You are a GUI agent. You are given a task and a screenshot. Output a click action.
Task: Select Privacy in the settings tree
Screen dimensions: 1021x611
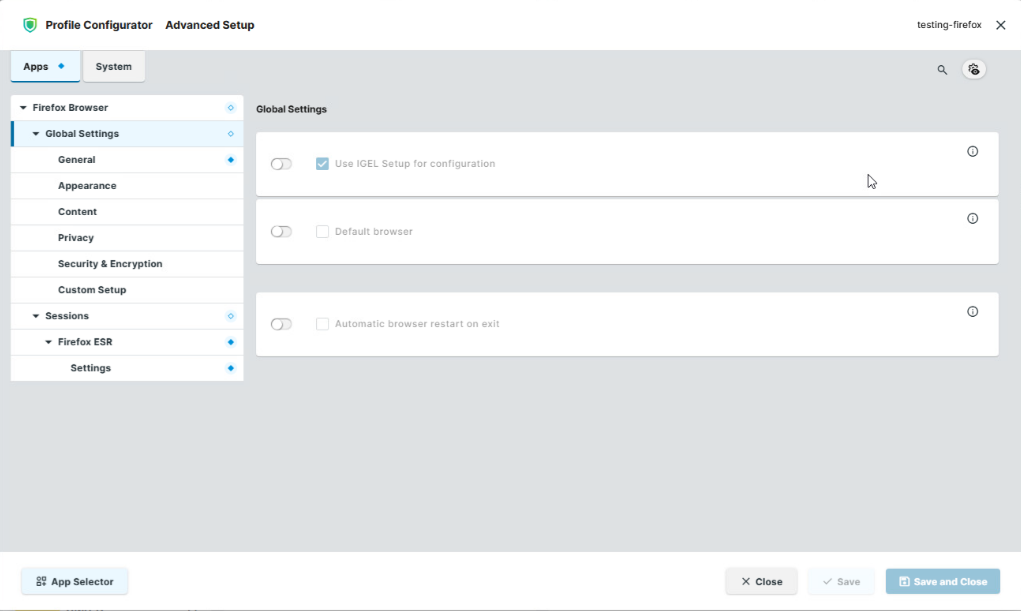127,238
